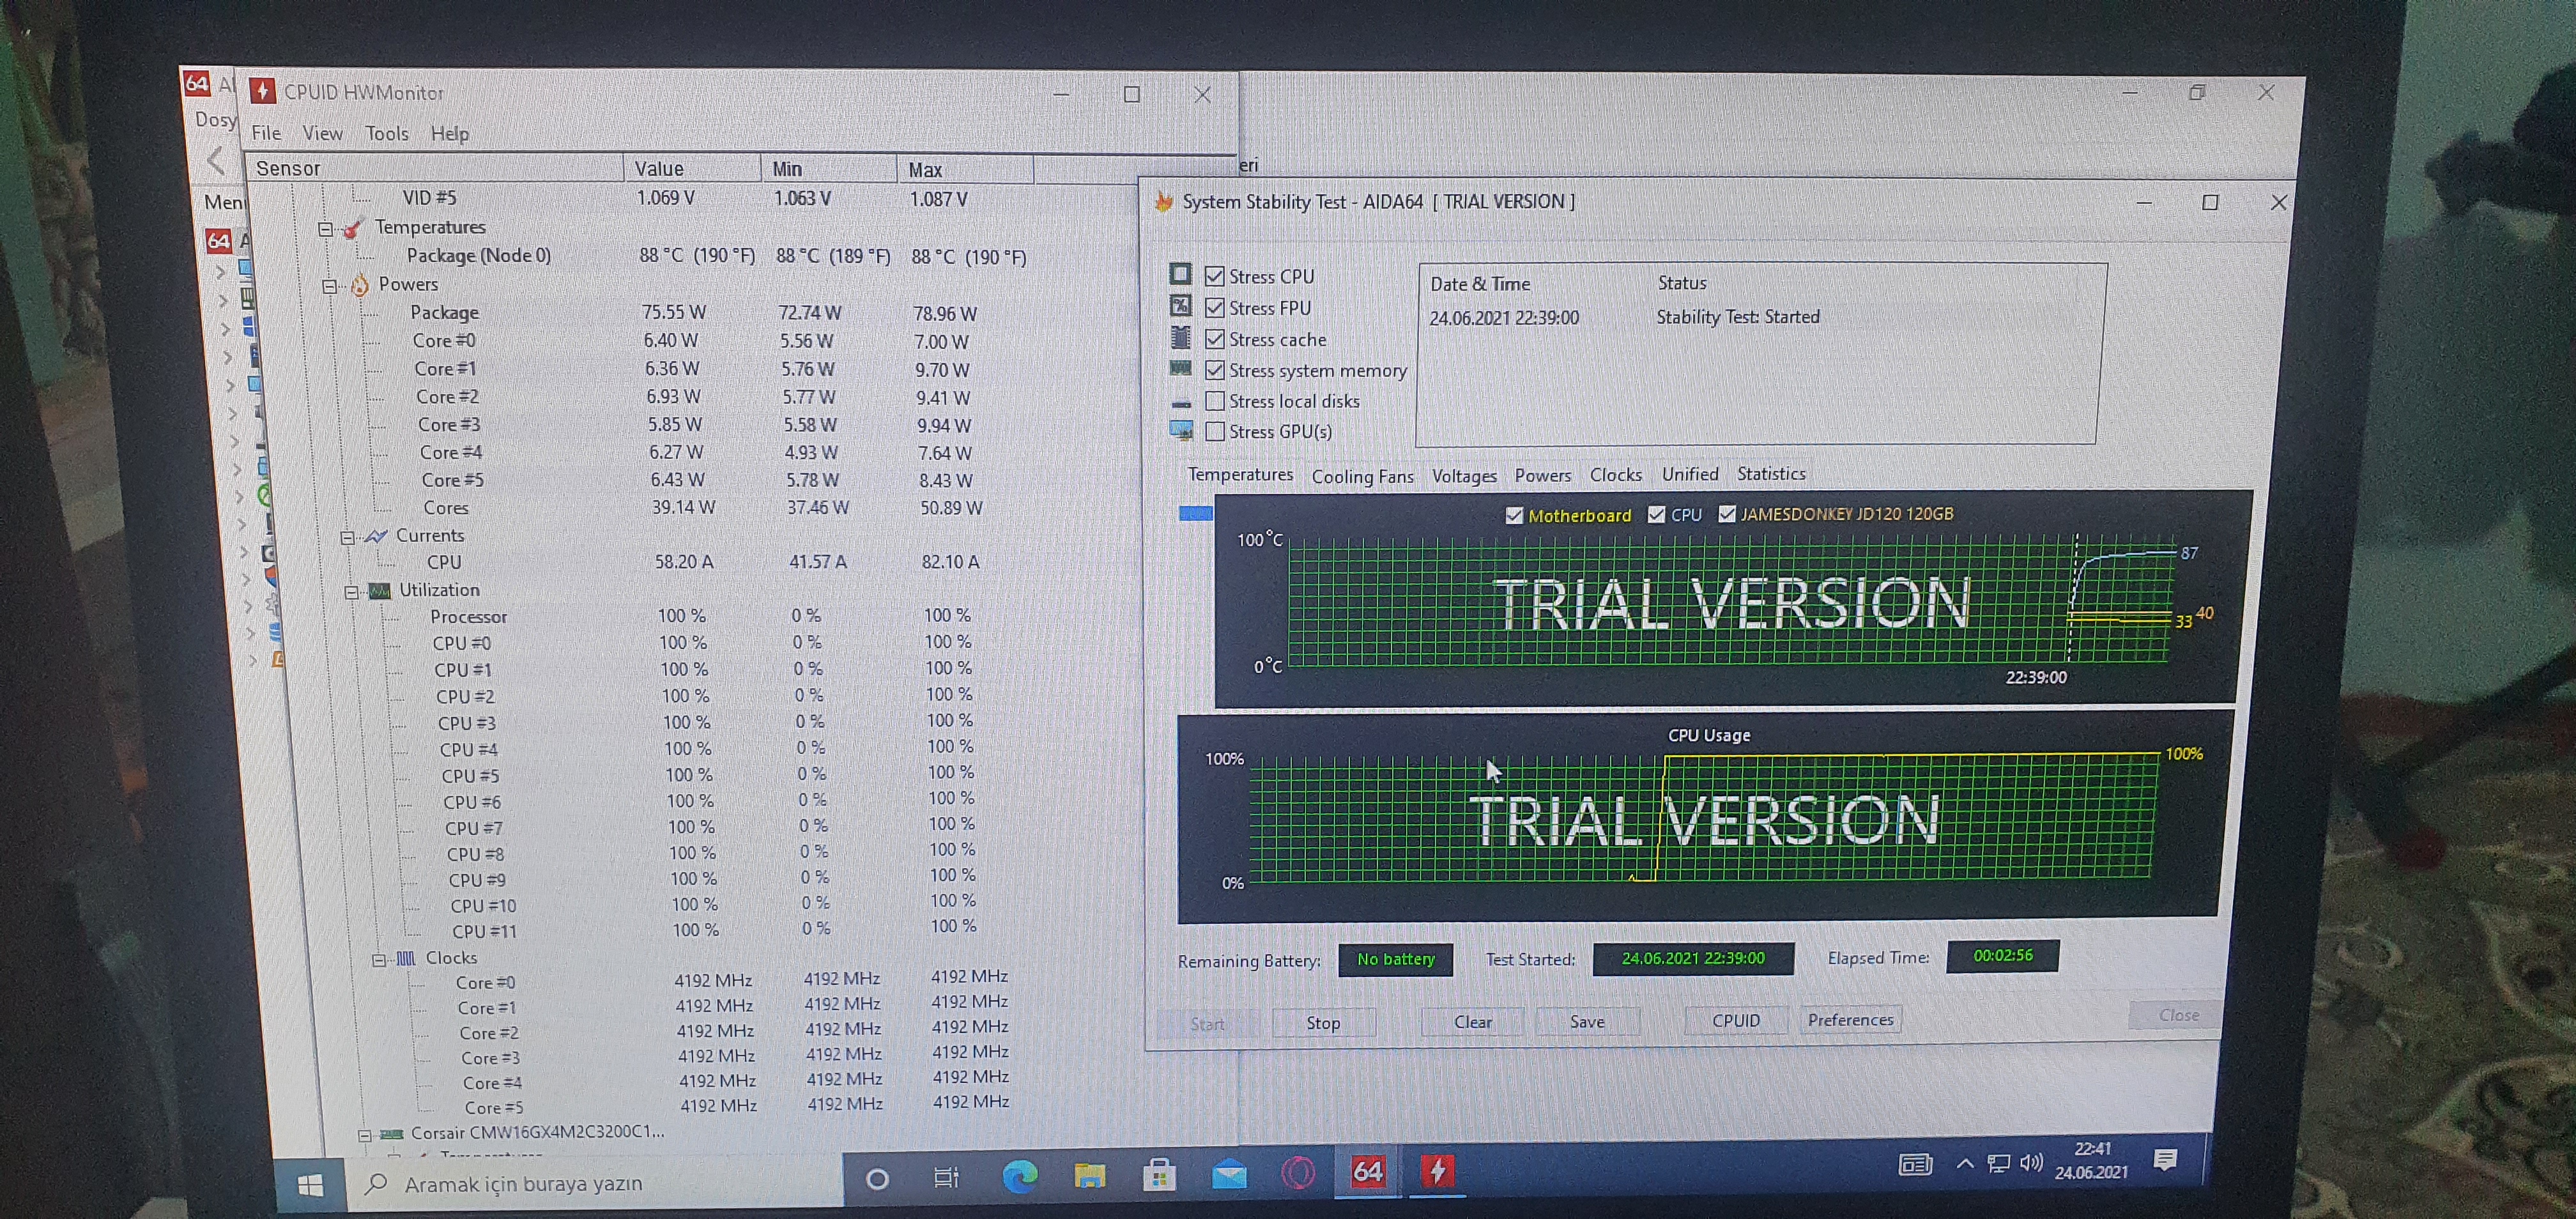
Task: Click the blue graph color indicator
Action: 1195,514
